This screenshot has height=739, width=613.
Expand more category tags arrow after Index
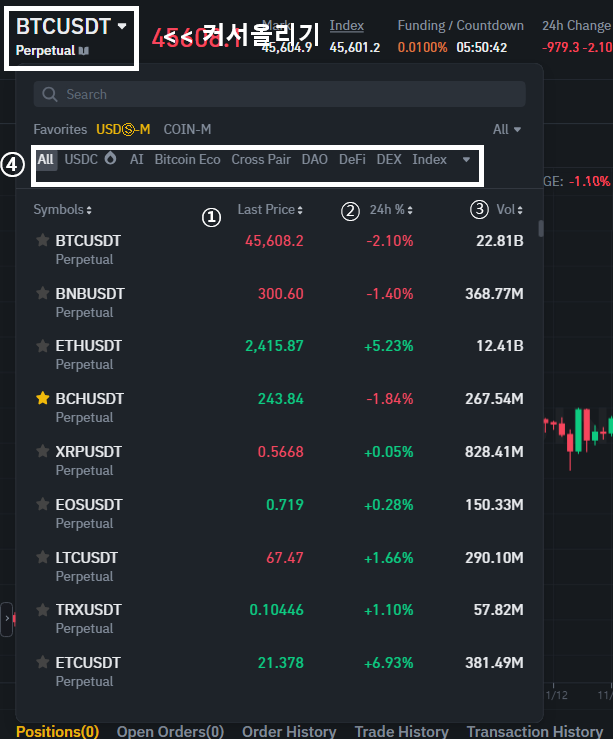[x=466, y=160]
